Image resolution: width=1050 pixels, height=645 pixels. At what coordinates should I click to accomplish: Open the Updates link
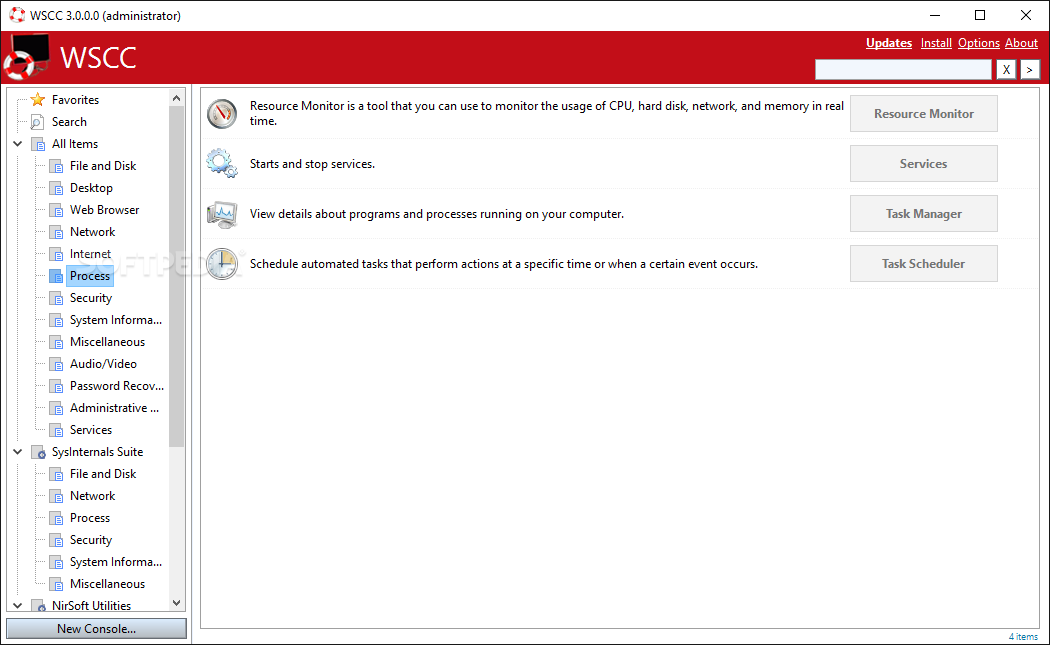[x=889, y=43]
